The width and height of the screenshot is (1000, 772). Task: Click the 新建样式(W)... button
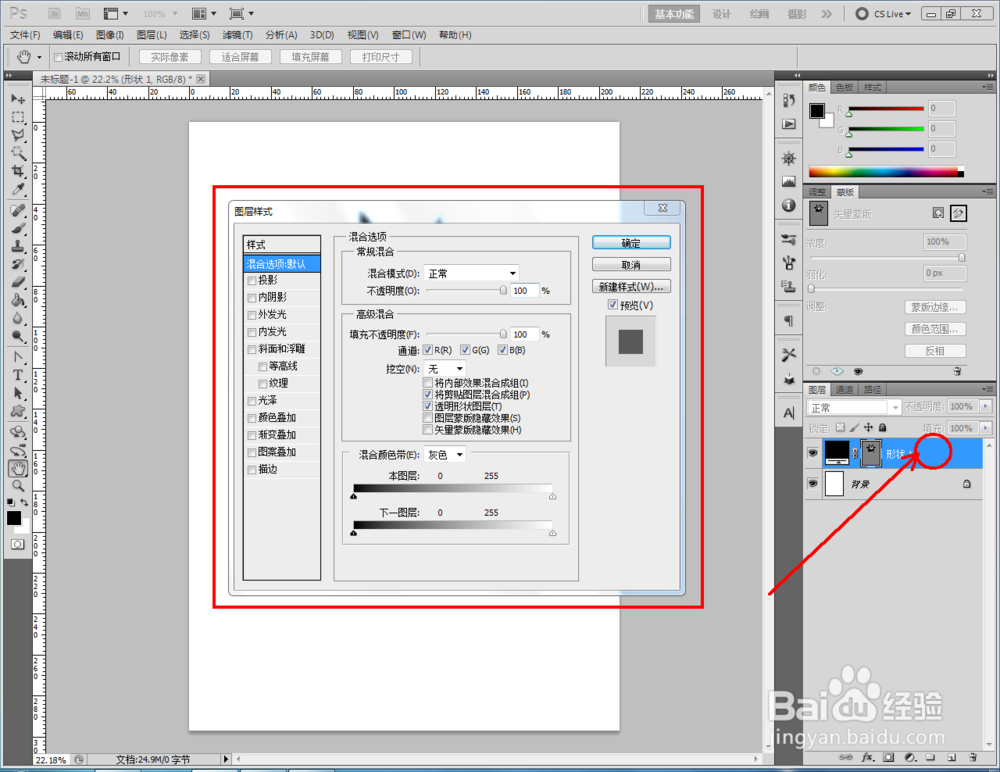click(631, 286)
